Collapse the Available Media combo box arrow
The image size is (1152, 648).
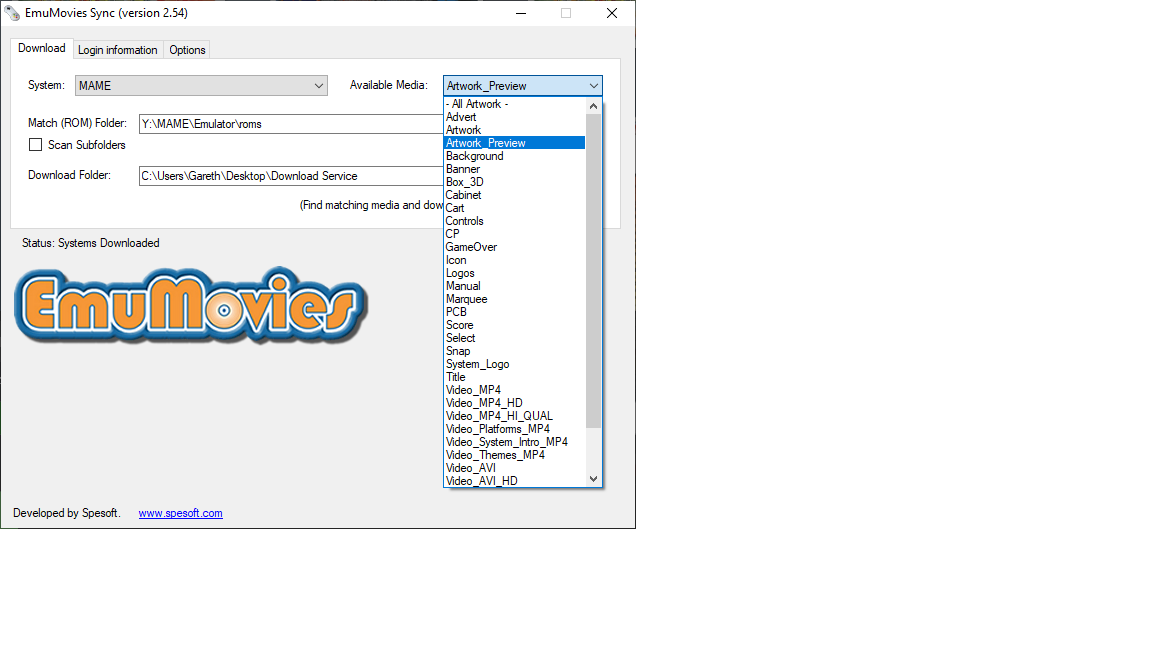pos(594,86)
